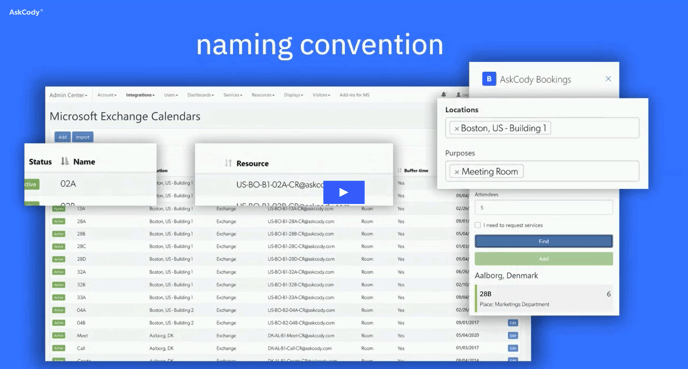Tick the 'I need to request services' checkbox
Screen dimensions: 688x369
(478, 225)
